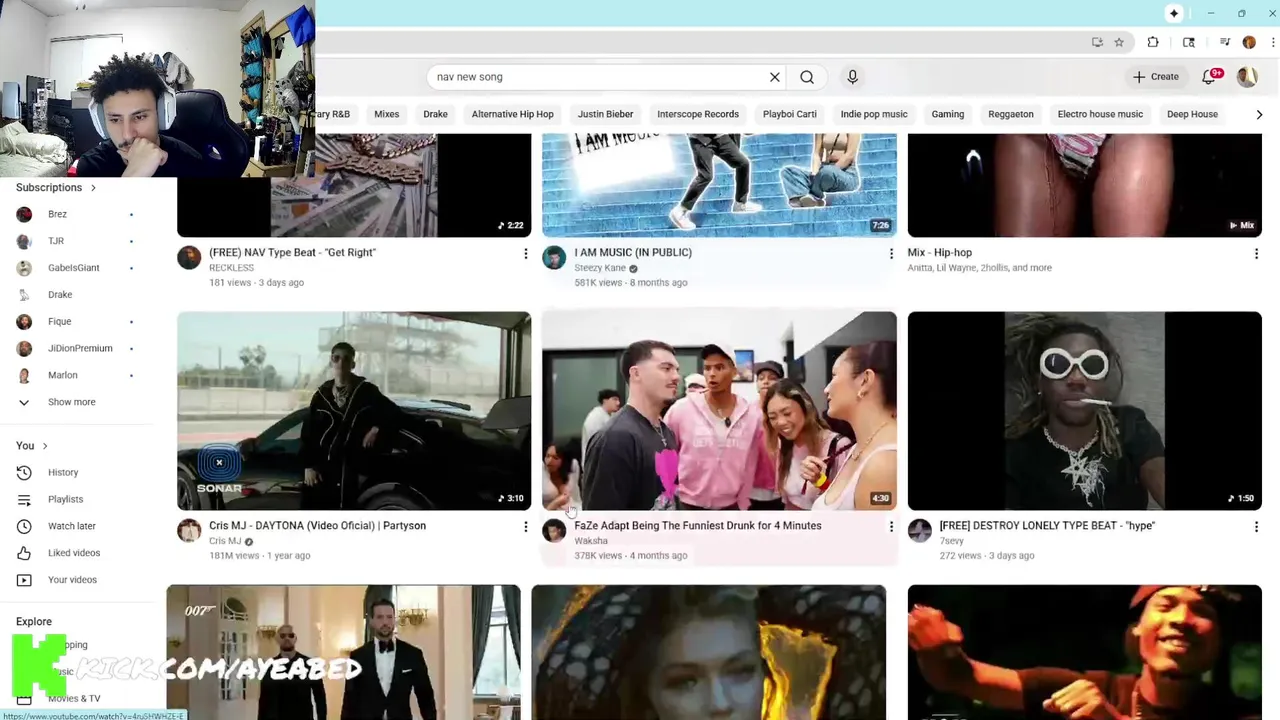Select the Justin Bieber filter chip

[x=605, y=114]
